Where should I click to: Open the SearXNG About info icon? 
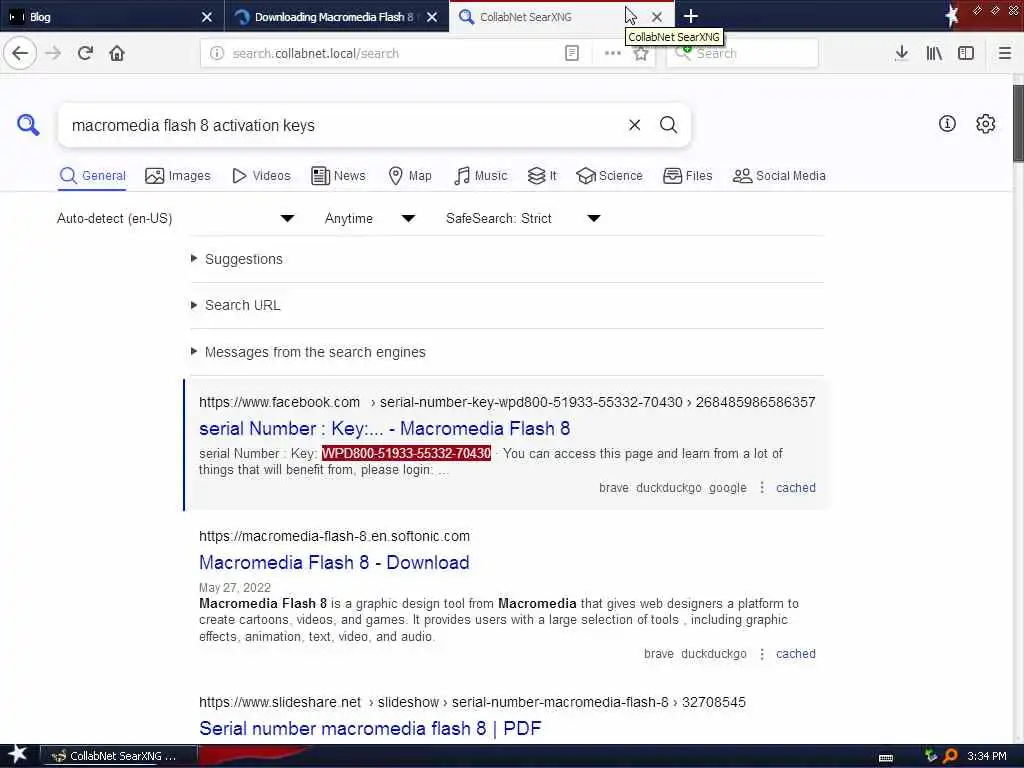point(947,123)
